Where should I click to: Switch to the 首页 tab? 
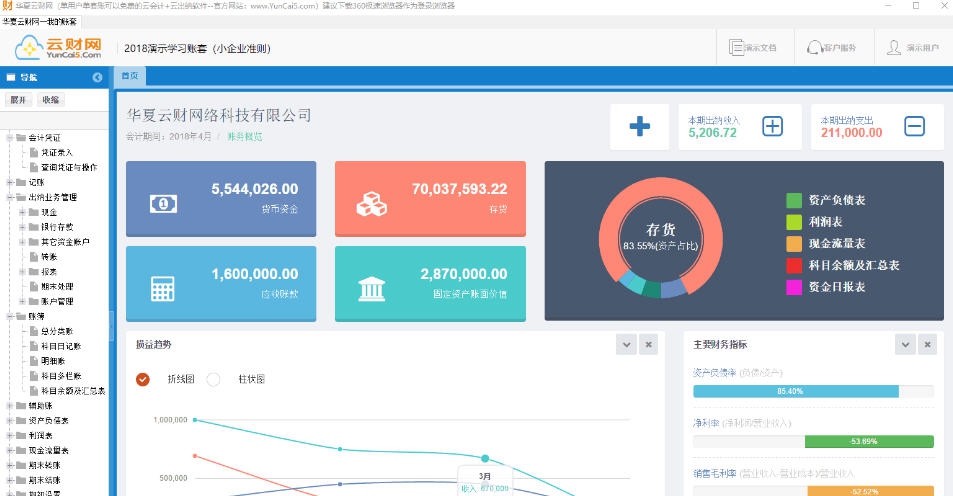click(x=130, y=76)
